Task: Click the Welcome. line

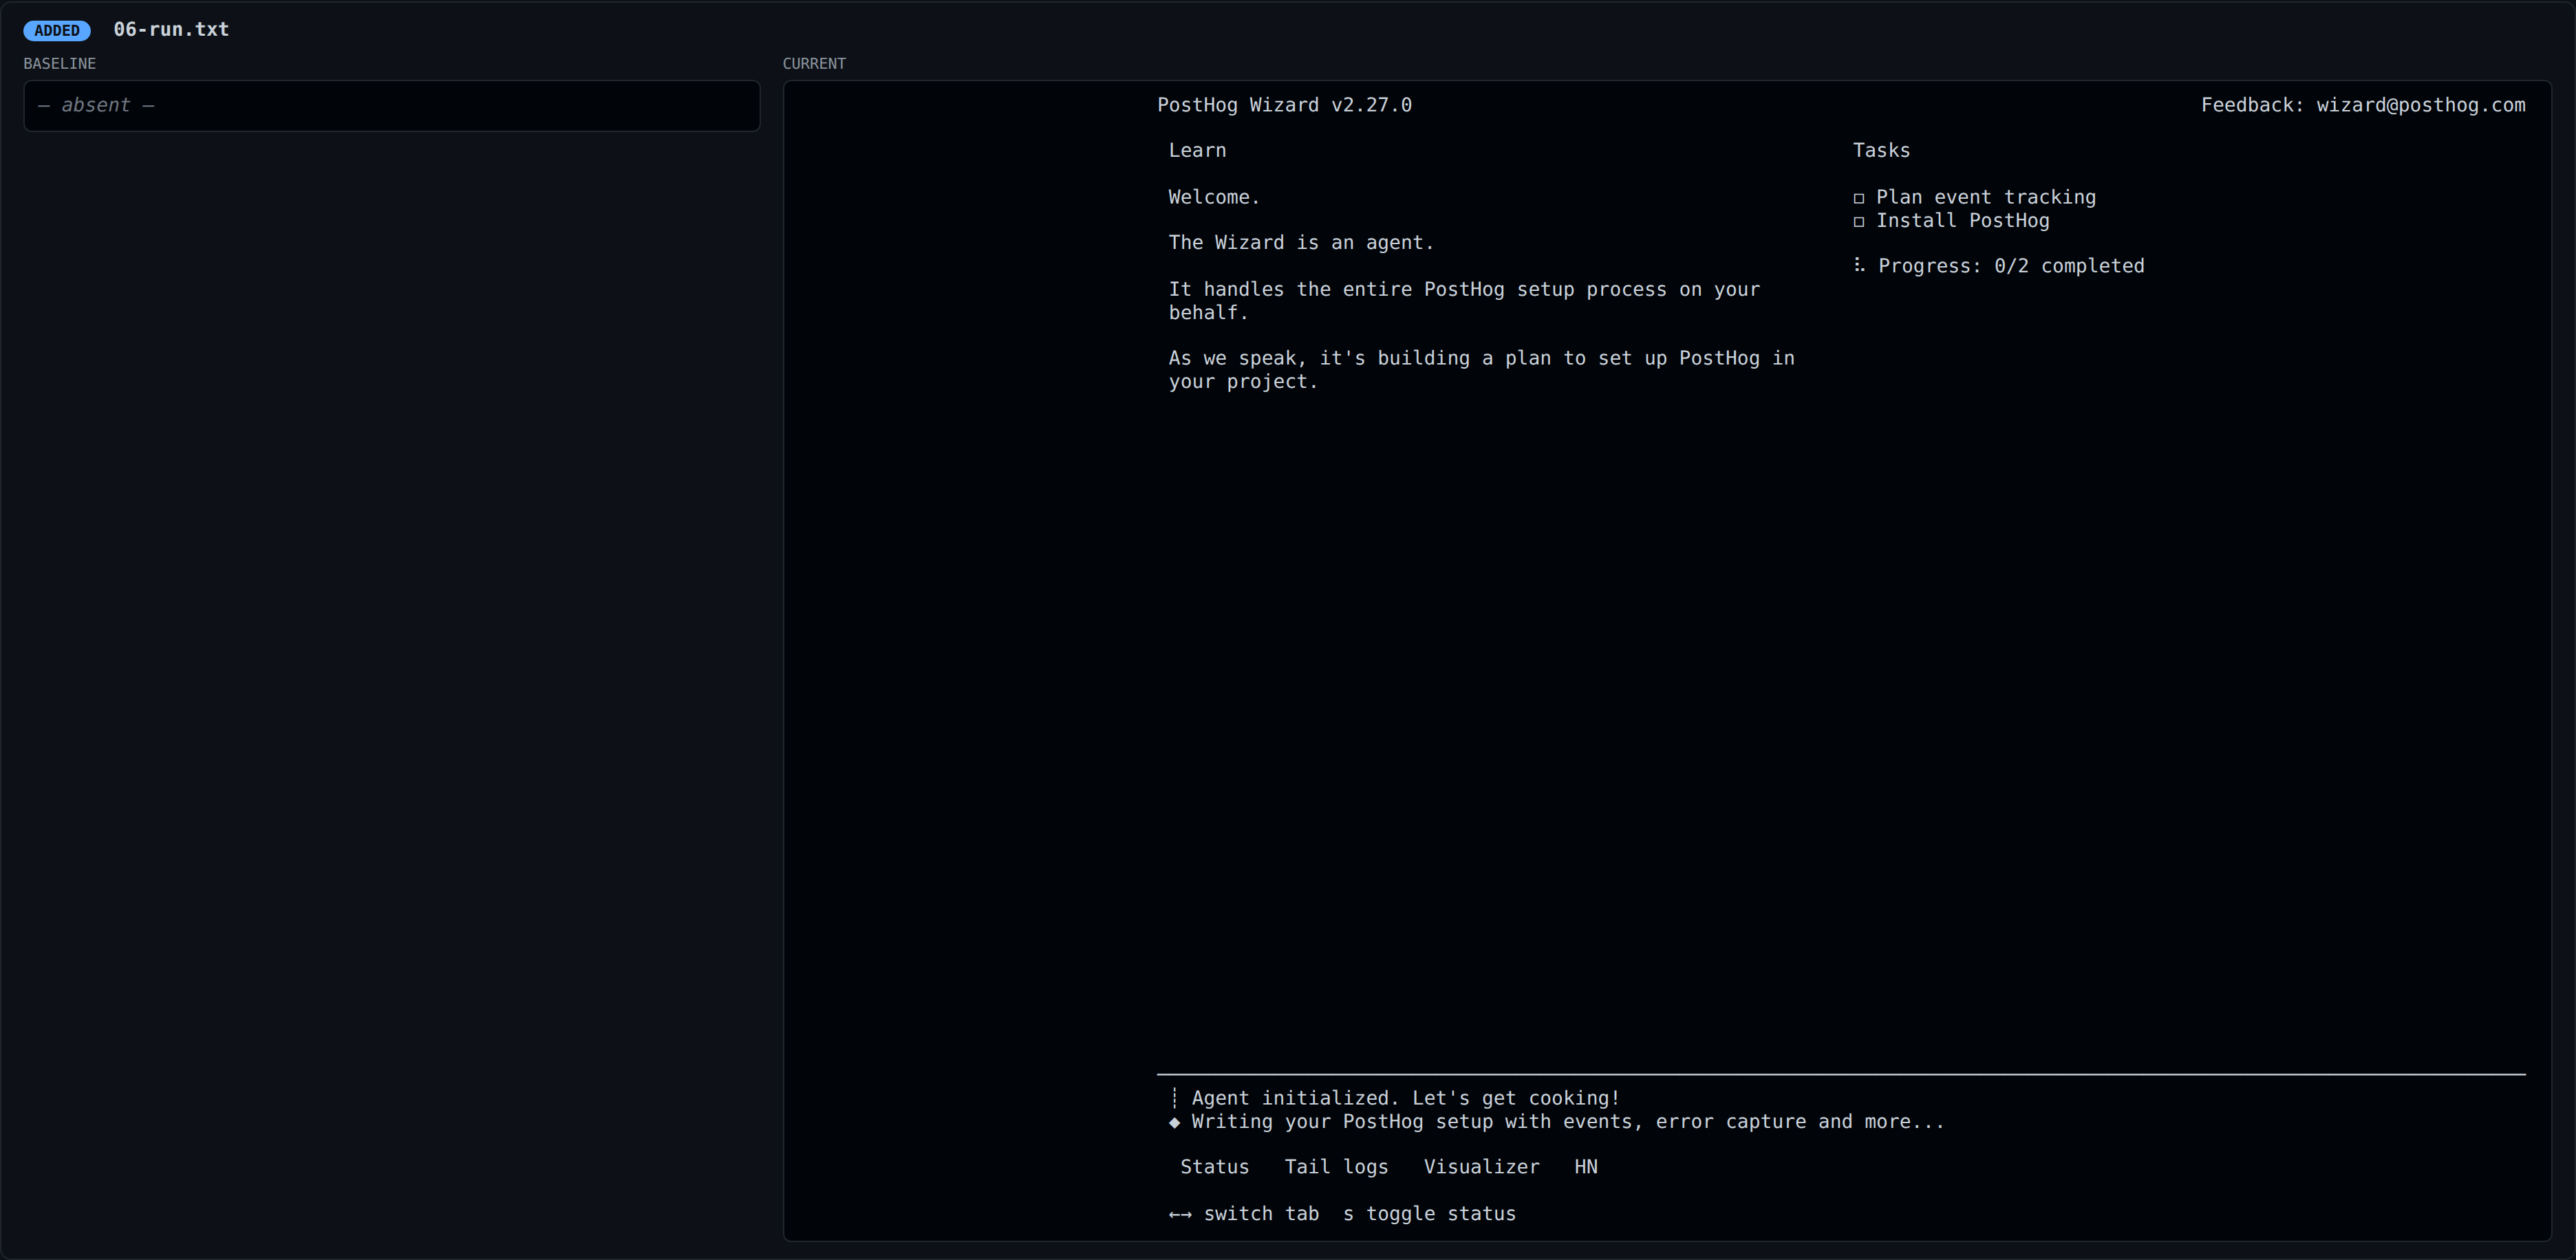Action: pos(1214,197)
